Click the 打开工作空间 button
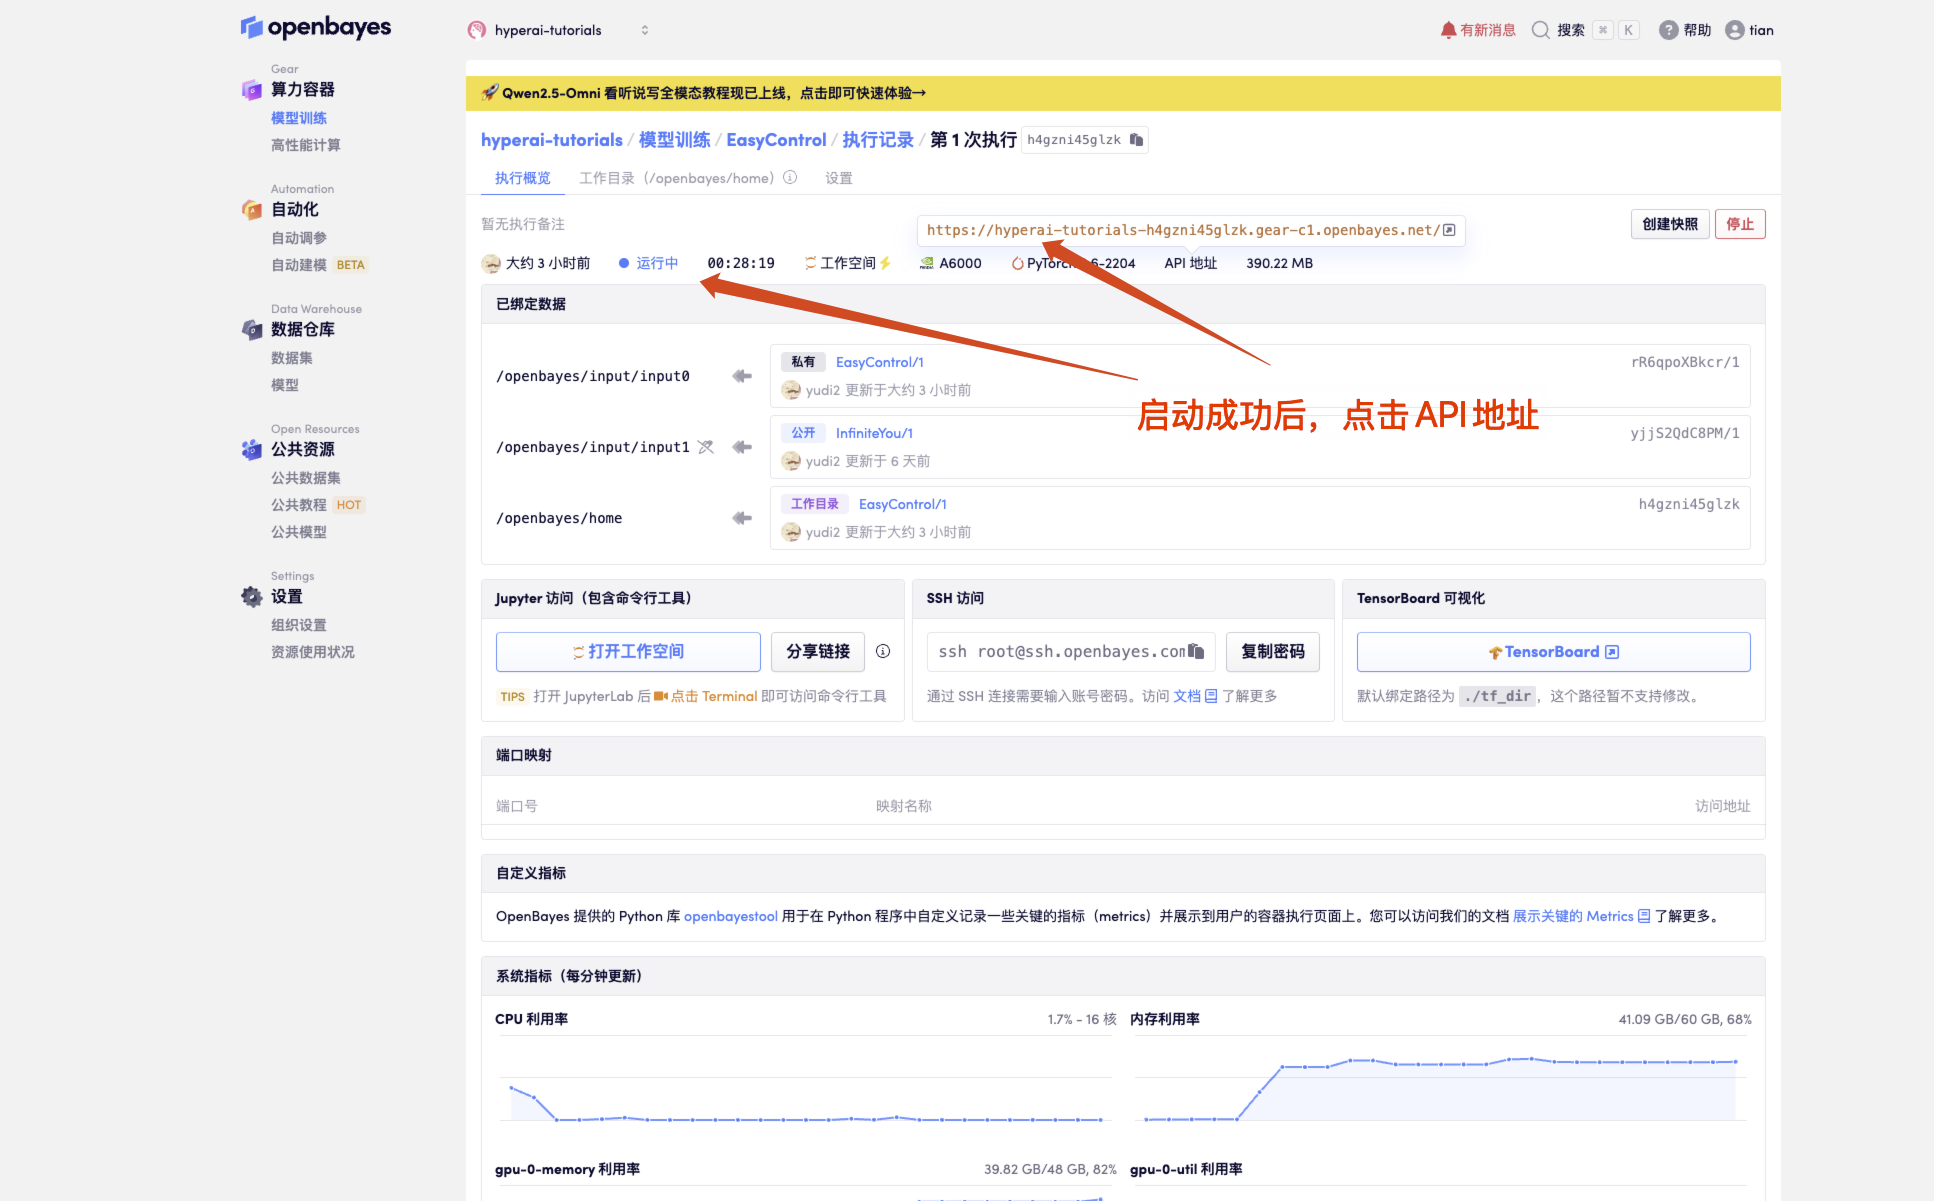The width and height of the screenshot is (1934, 1201). [628, 652]
